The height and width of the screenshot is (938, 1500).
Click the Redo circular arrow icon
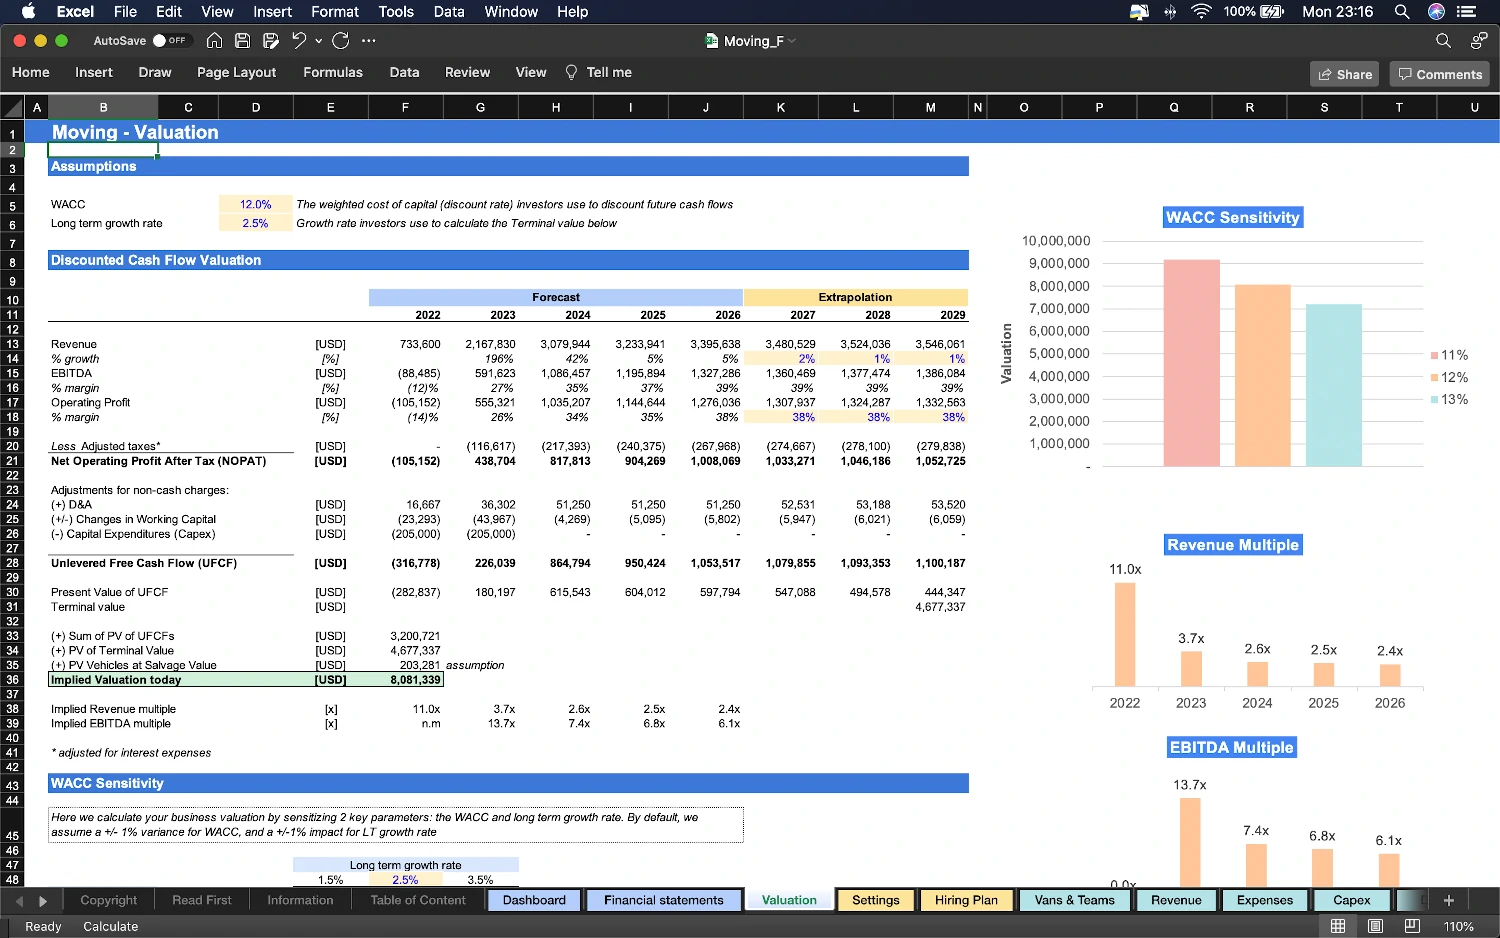coord(340,41)
